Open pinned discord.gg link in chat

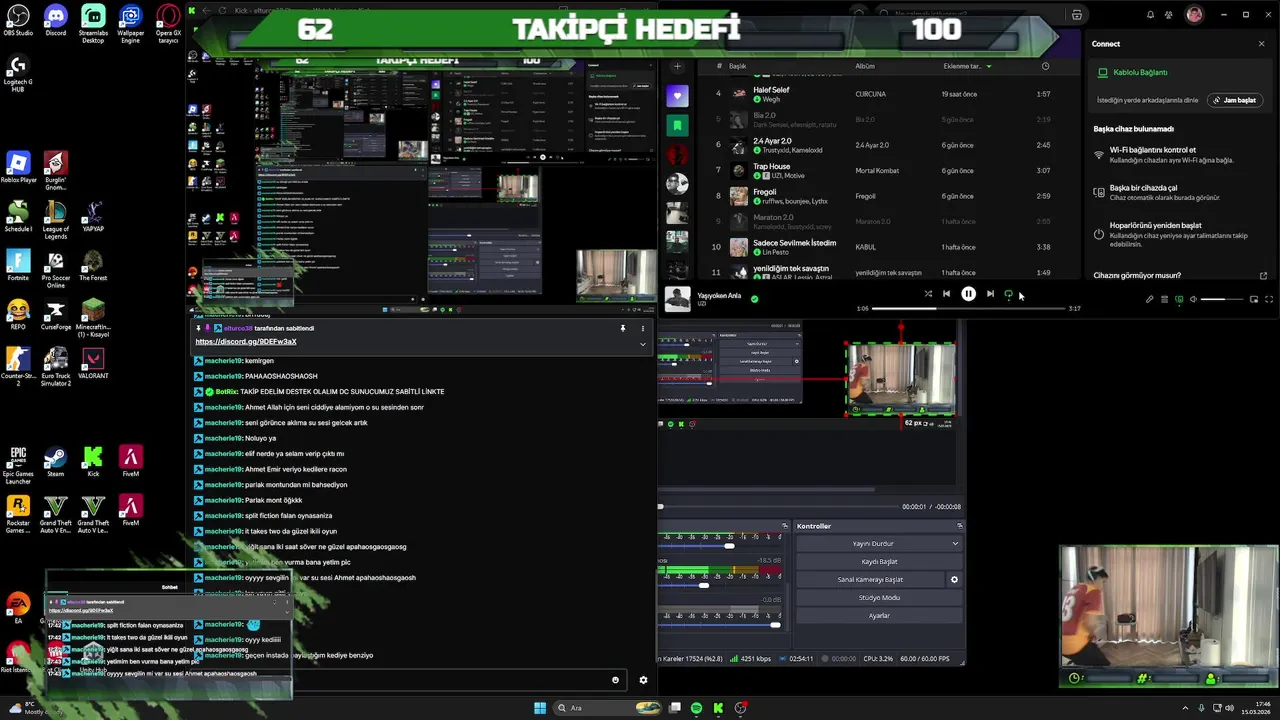tap(246, 342)
